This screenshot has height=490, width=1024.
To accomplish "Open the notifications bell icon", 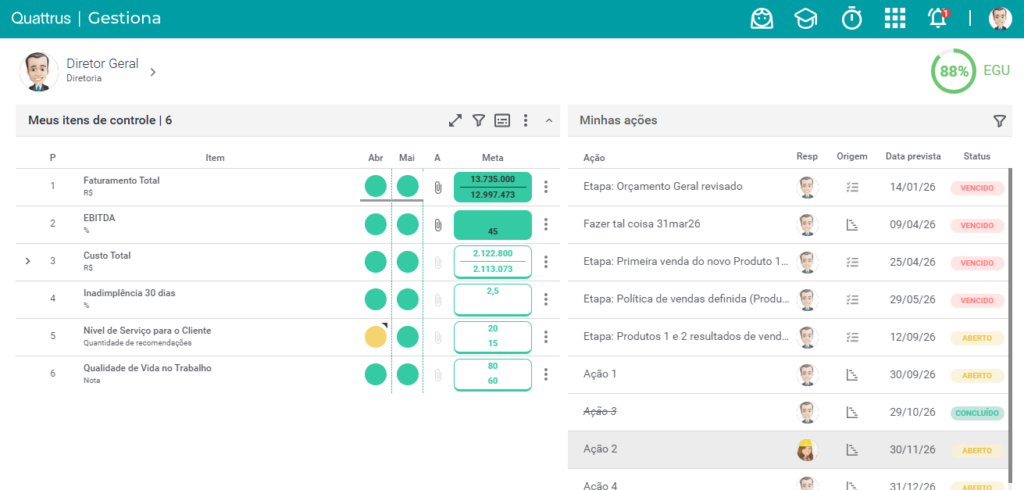I will coord(938,18).
